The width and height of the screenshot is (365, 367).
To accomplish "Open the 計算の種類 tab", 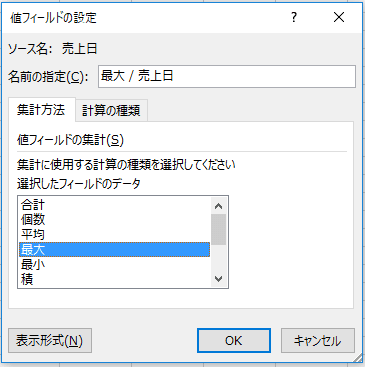I will point(111,111).
